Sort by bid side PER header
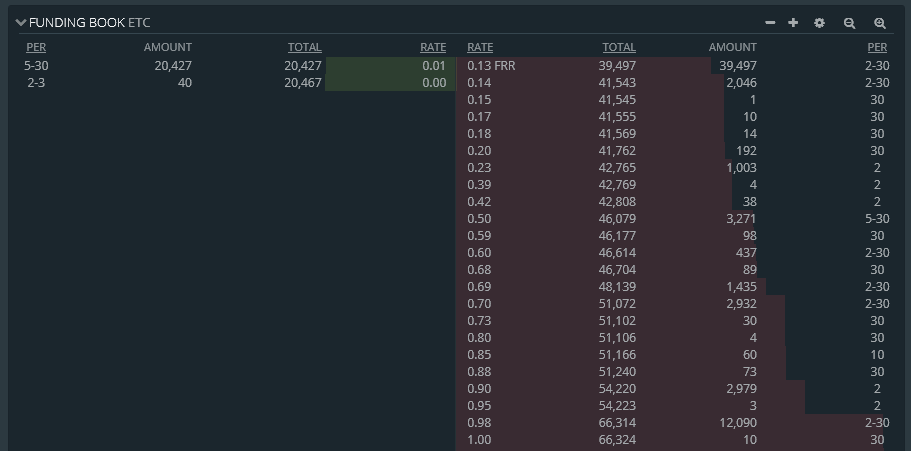Screen dimensions: 911x451 pyautogui.click(x=36, y=47)
